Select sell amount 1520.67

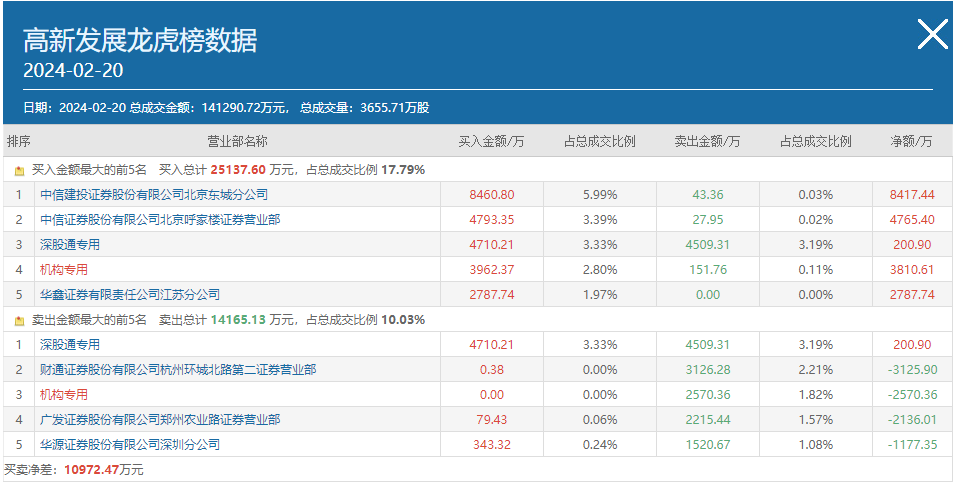click(x=707, y=445)
